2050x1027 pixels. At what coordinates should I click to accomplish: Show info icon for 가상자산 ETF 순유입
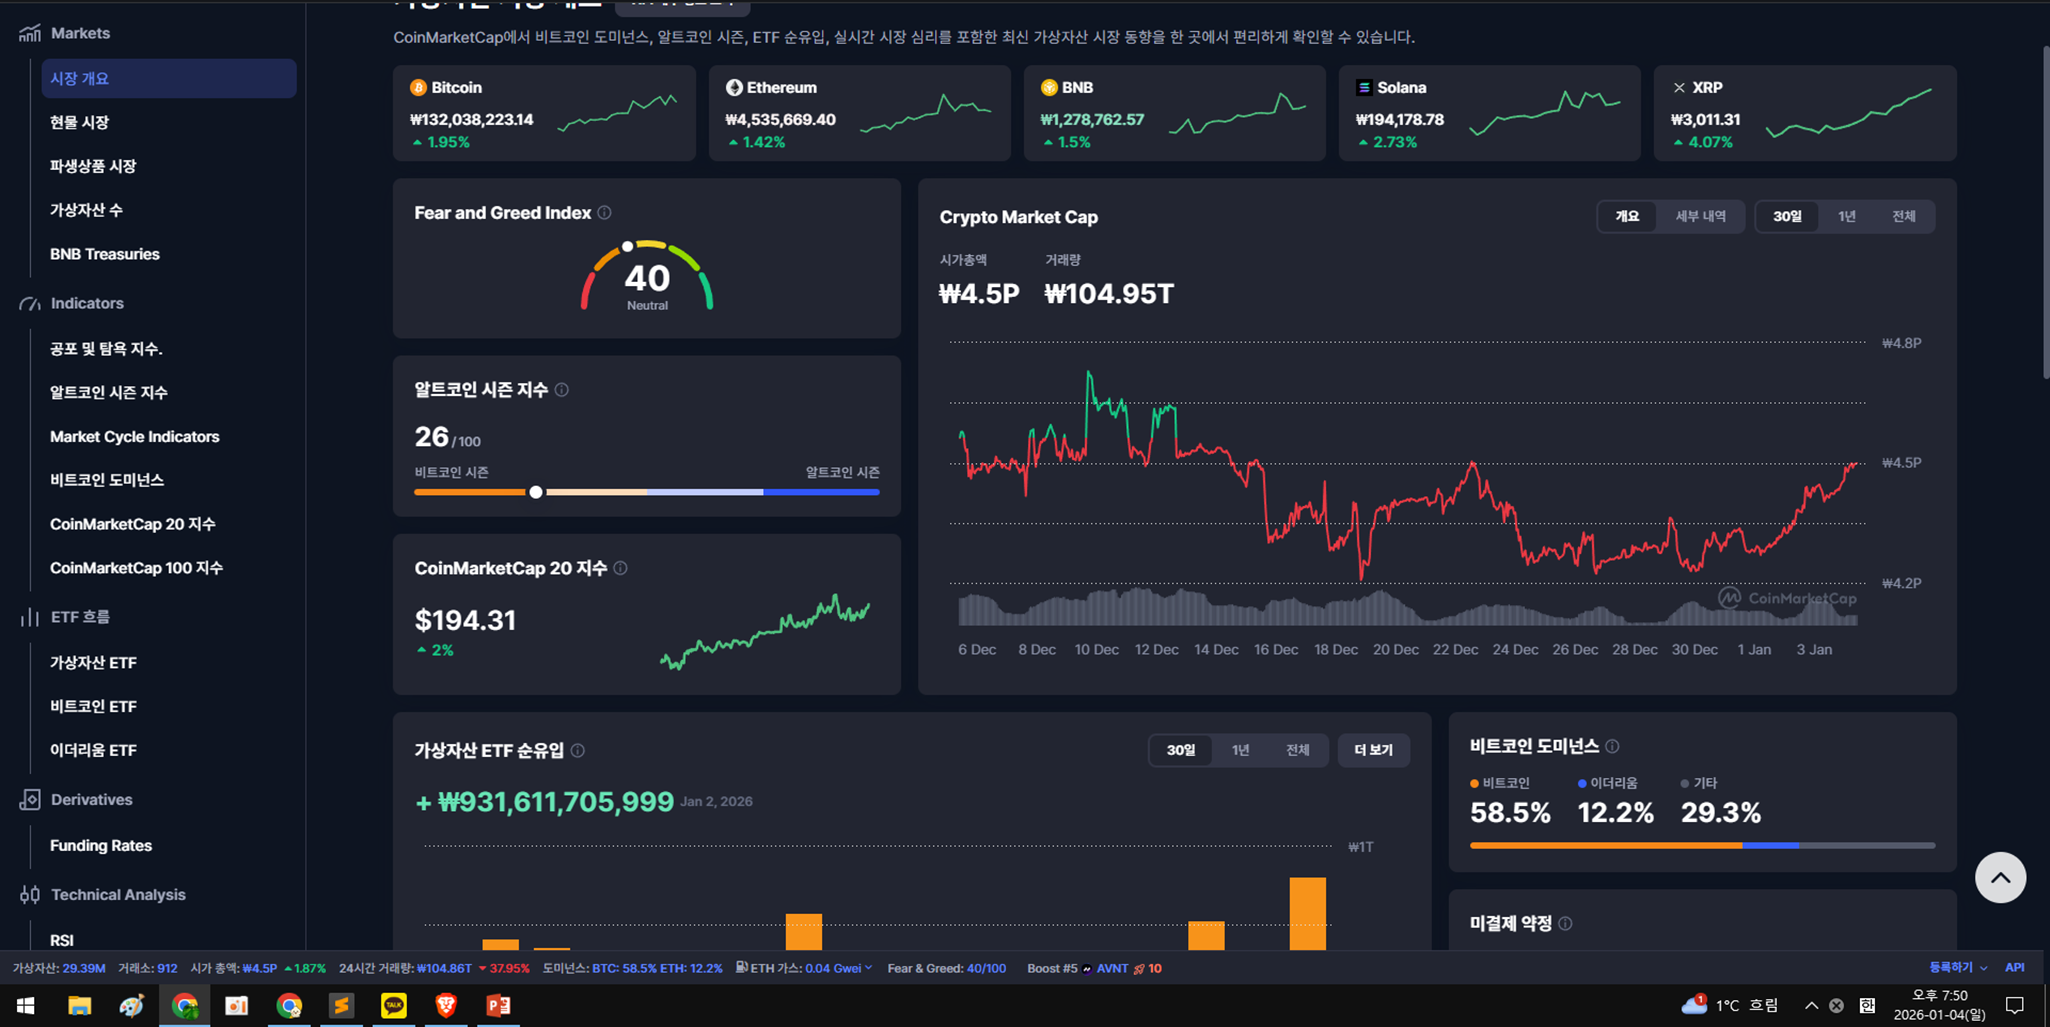578,751
